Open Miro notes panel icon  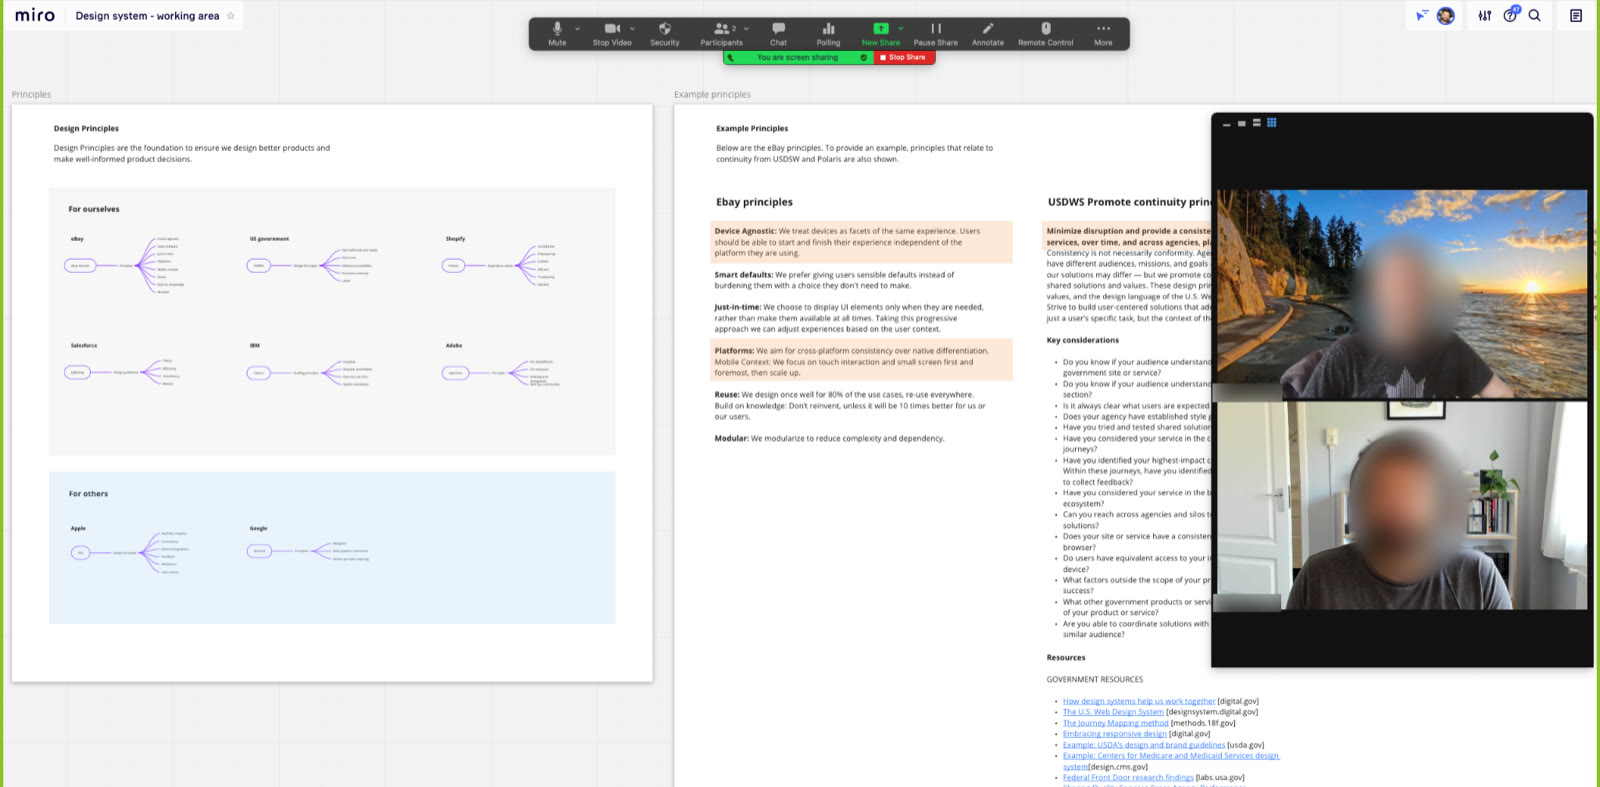1576,16
